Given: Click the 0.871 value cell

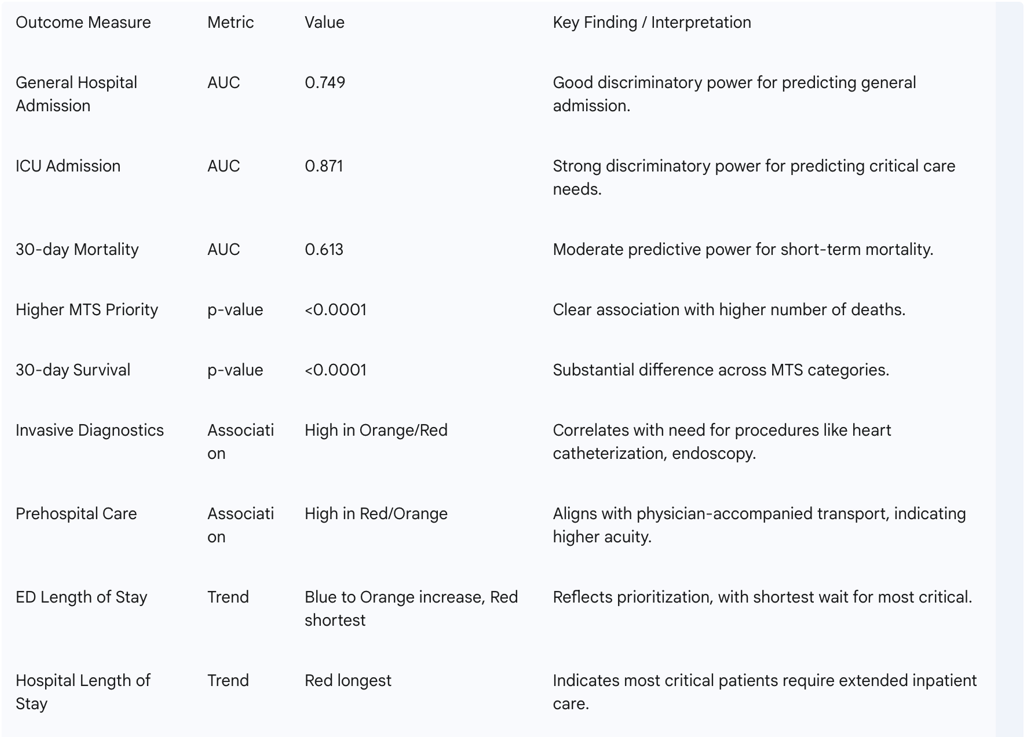Looking at the screenshot, I should tap(323, 166).
